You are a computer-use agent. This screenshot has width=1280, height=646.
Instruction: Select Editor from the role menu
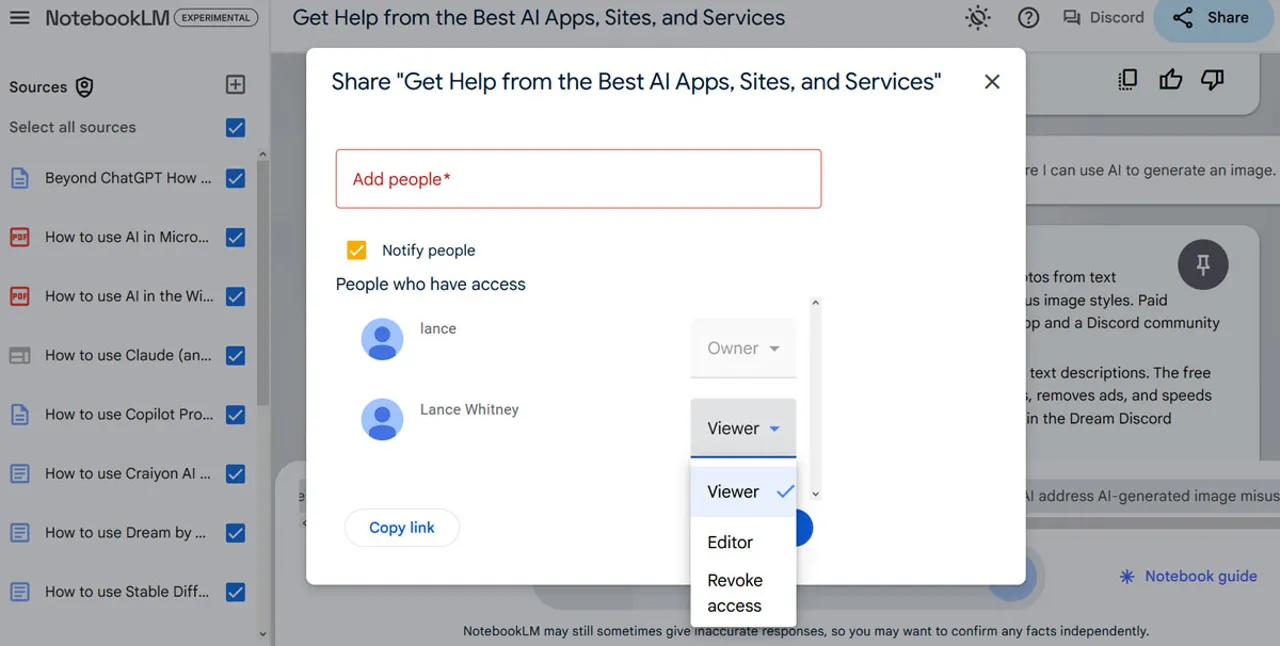[731, 542]
